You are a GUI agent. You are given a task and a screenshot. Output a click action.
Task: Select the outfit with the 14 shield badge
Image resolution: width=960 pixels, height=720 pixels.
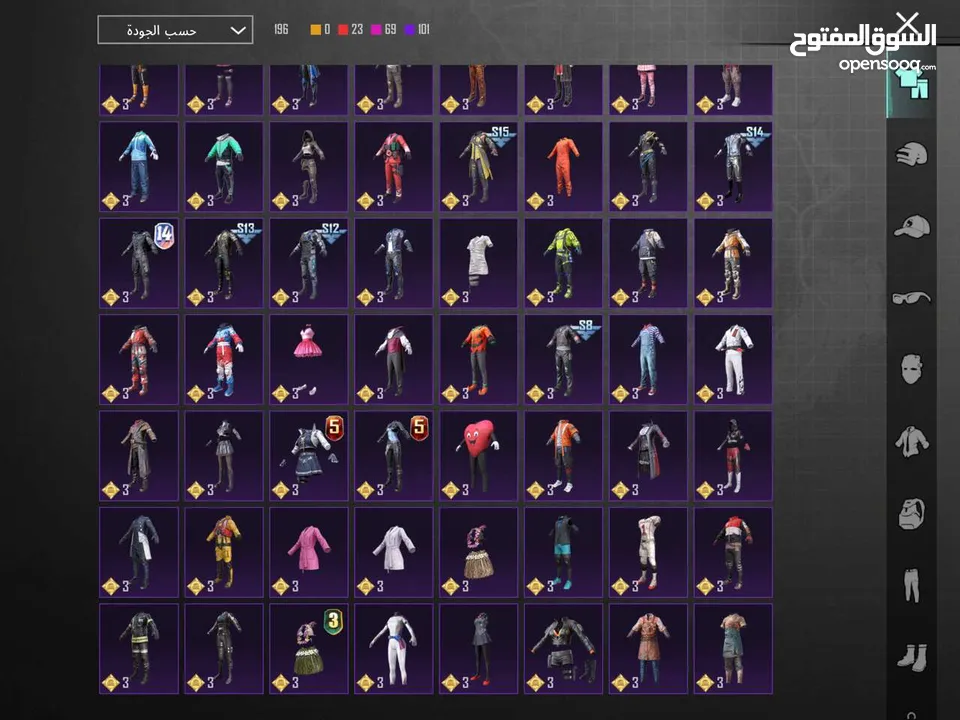139,263
